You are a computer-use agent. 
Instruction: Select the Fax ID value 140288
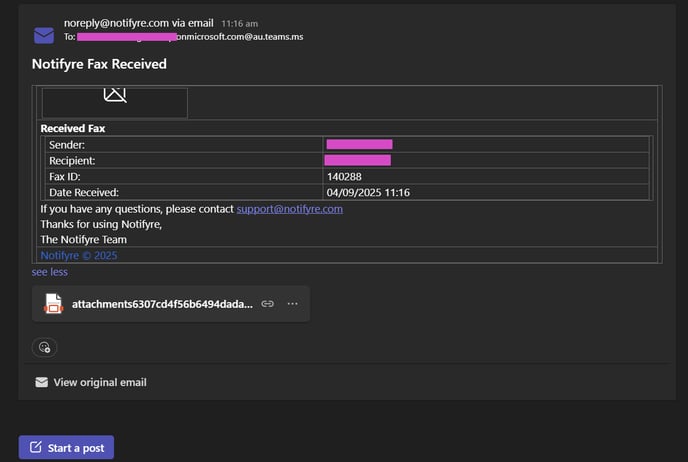[344, 177]
